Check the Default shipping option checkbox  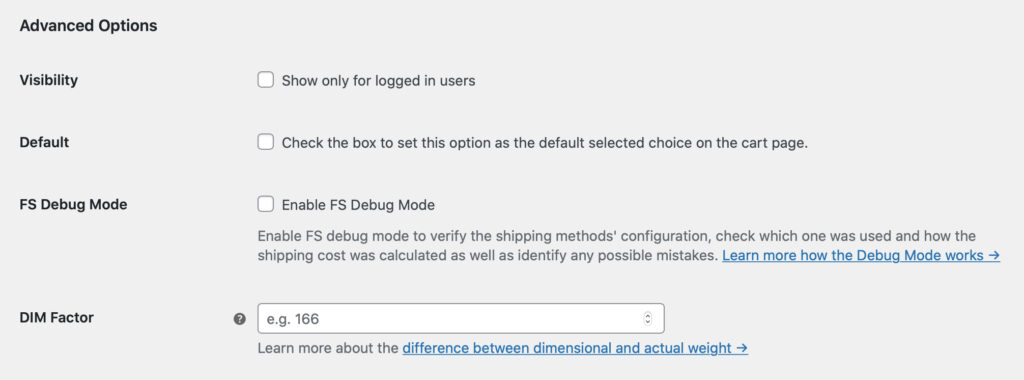click(x=265, y=142)
